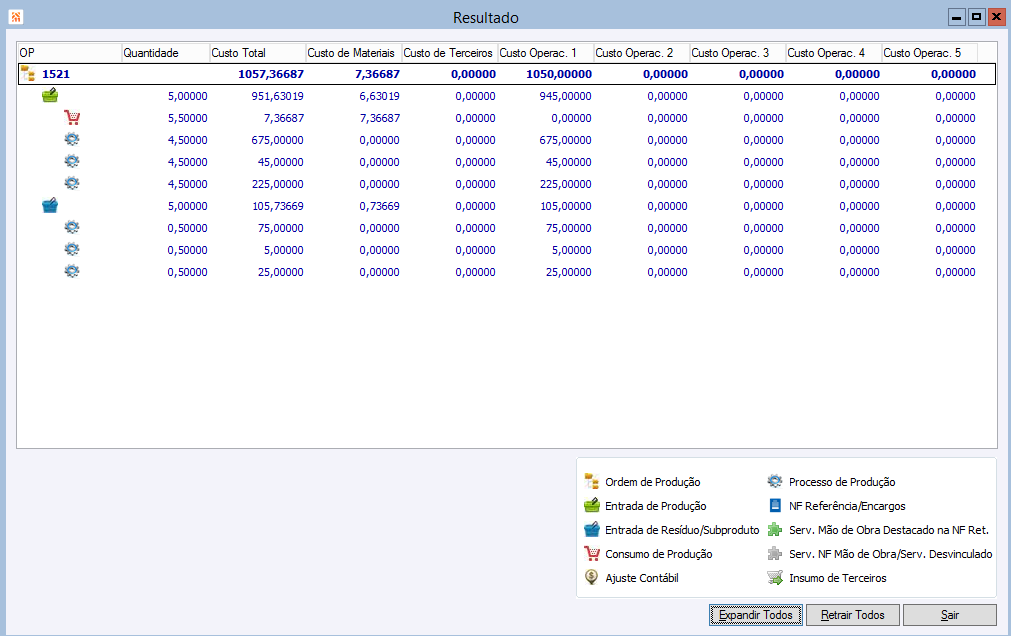The width and height of the screenshot is (1011, 636).
Task: Click the Consumo de Produção legend label
Action: coord(658,554)
